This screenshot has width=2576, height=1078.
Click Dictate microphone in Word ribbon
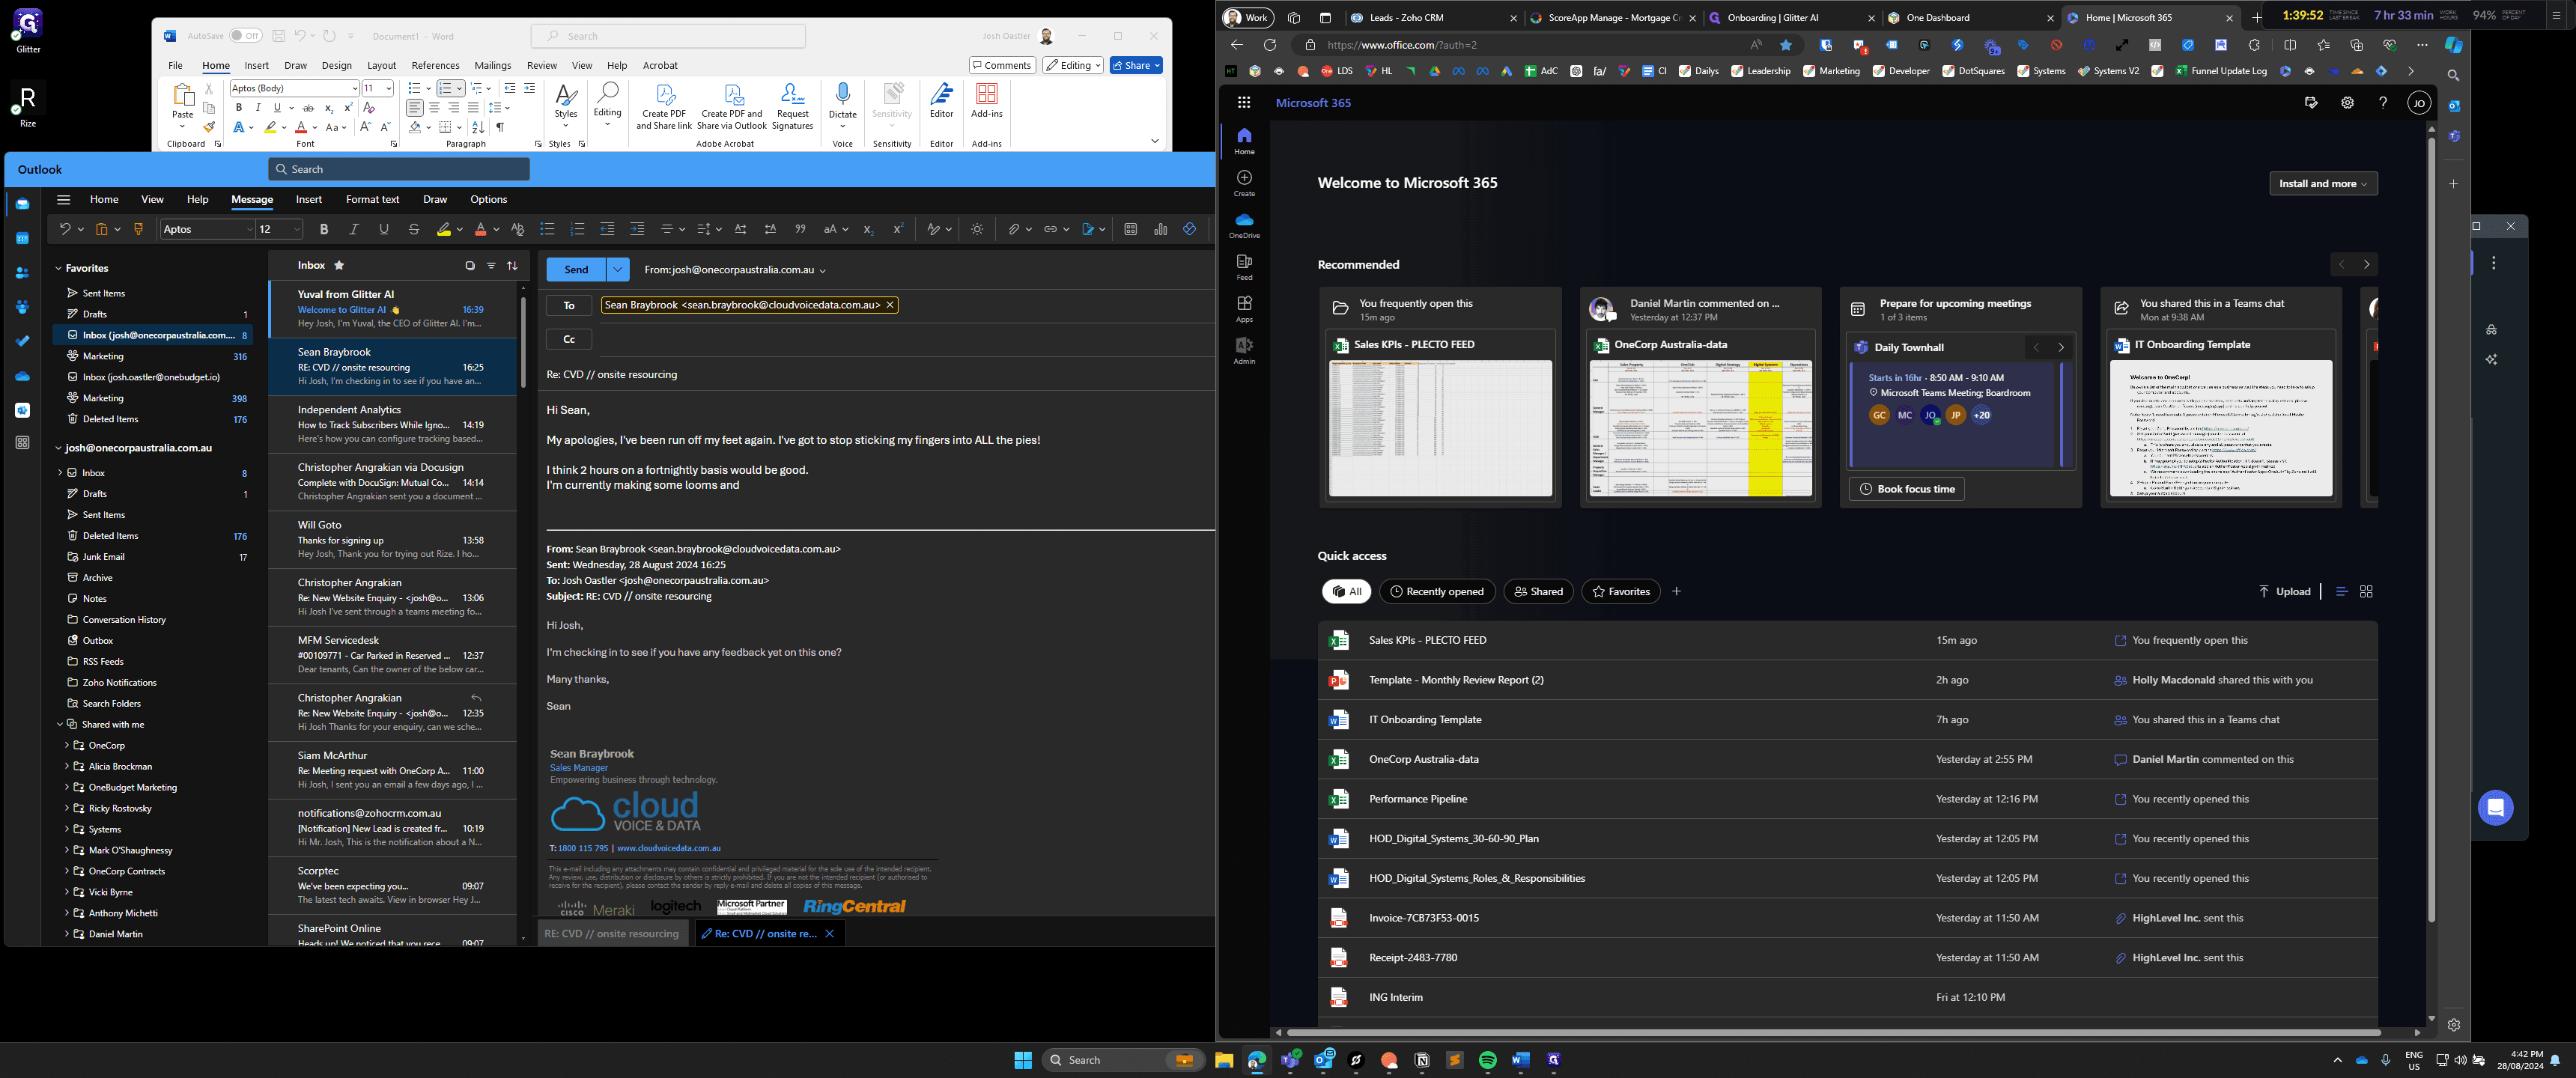pos(843,101)
